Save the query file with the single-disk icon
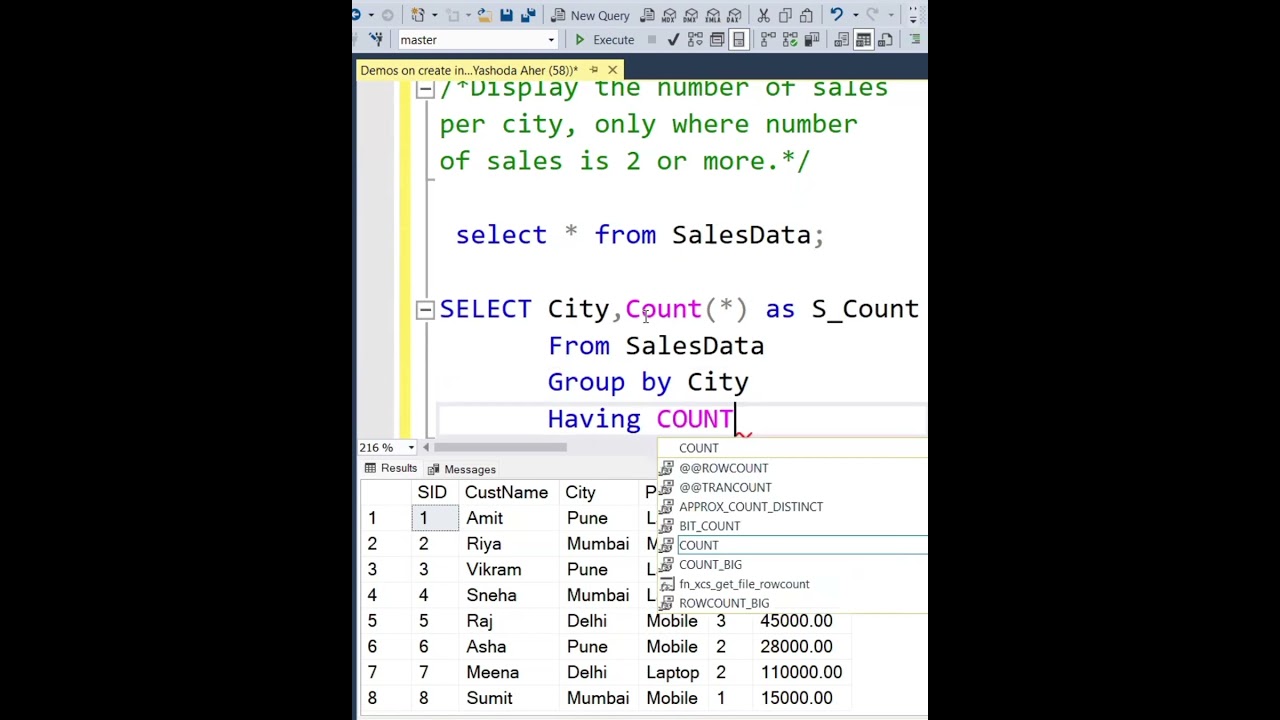Viewport: 1280px width, 720px height. coord(506,15)
